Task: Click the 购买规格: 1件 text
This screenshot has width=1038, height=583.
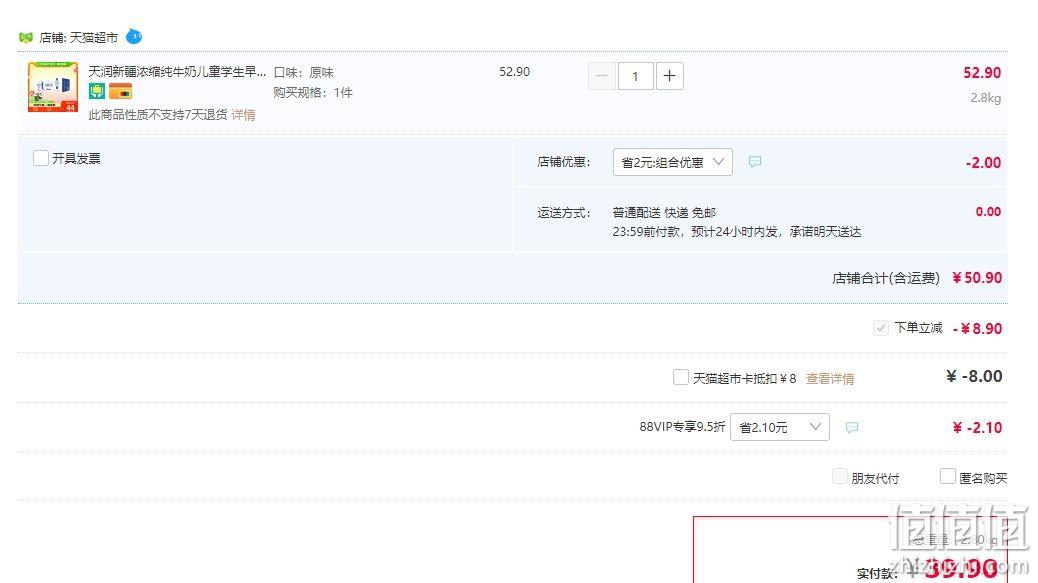Action: coord(313,93)
